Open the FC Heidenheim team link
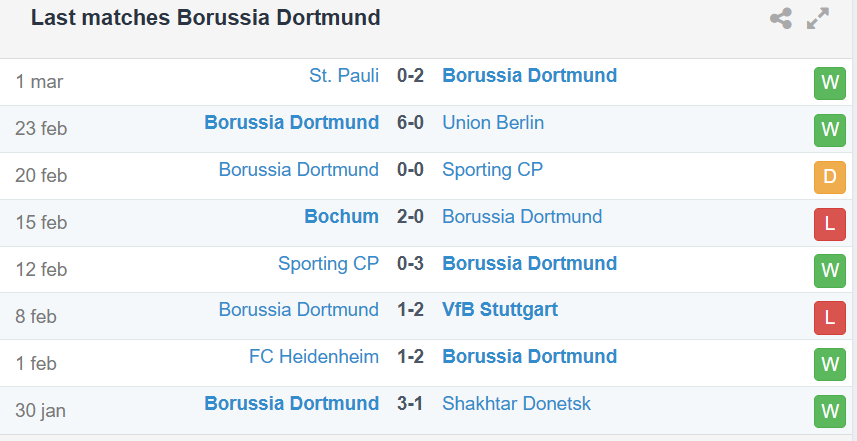The image size is (857, 441). [x=314, y=356]
